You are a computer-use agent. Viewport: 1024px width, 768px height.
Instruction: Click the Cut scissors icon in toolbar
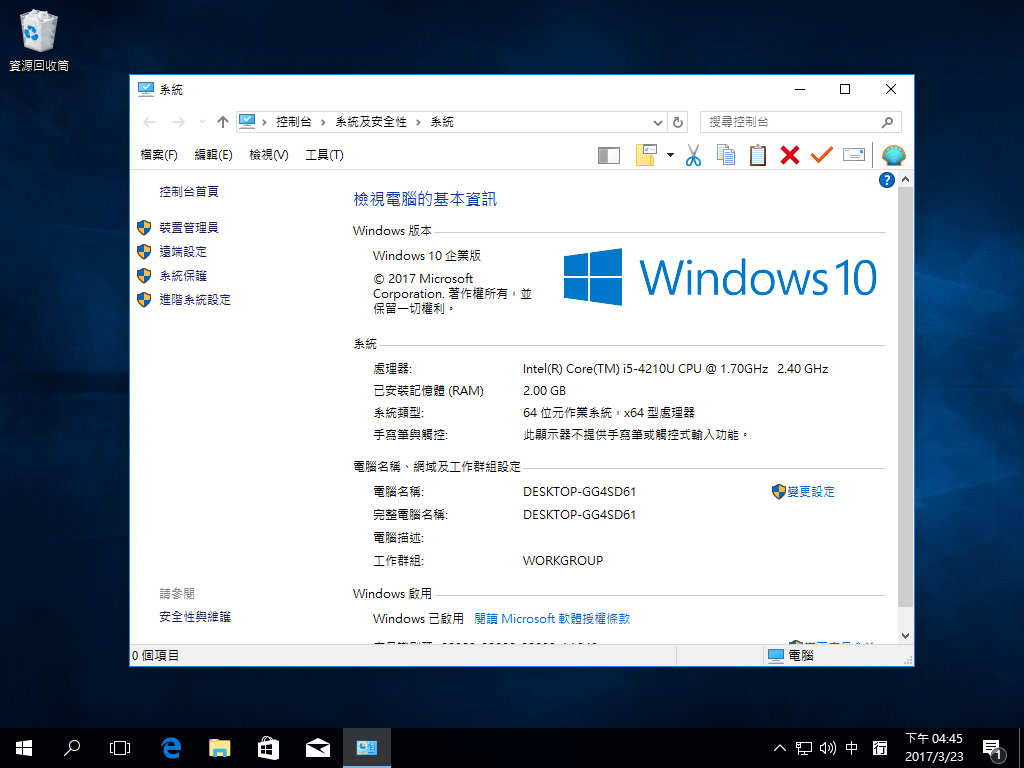(694, 155)
